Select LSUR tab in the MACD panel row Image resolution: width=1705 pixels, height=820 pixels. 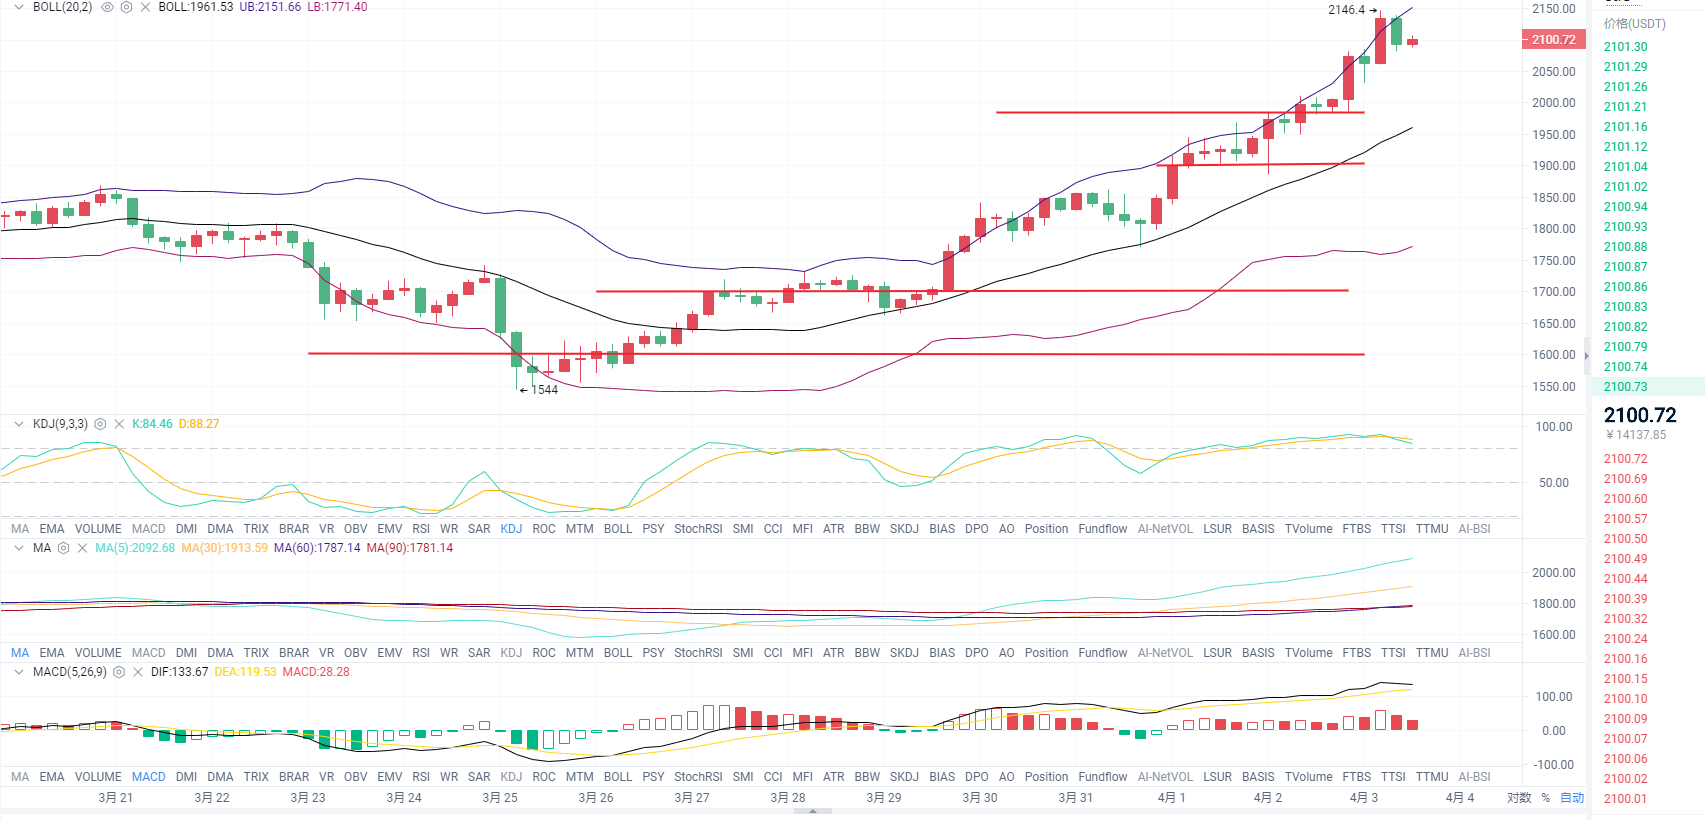coord(1217,777)
